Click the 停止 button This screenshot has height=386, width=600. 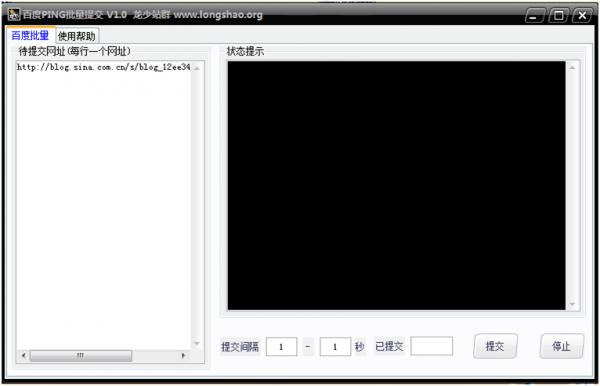[561, 346]
